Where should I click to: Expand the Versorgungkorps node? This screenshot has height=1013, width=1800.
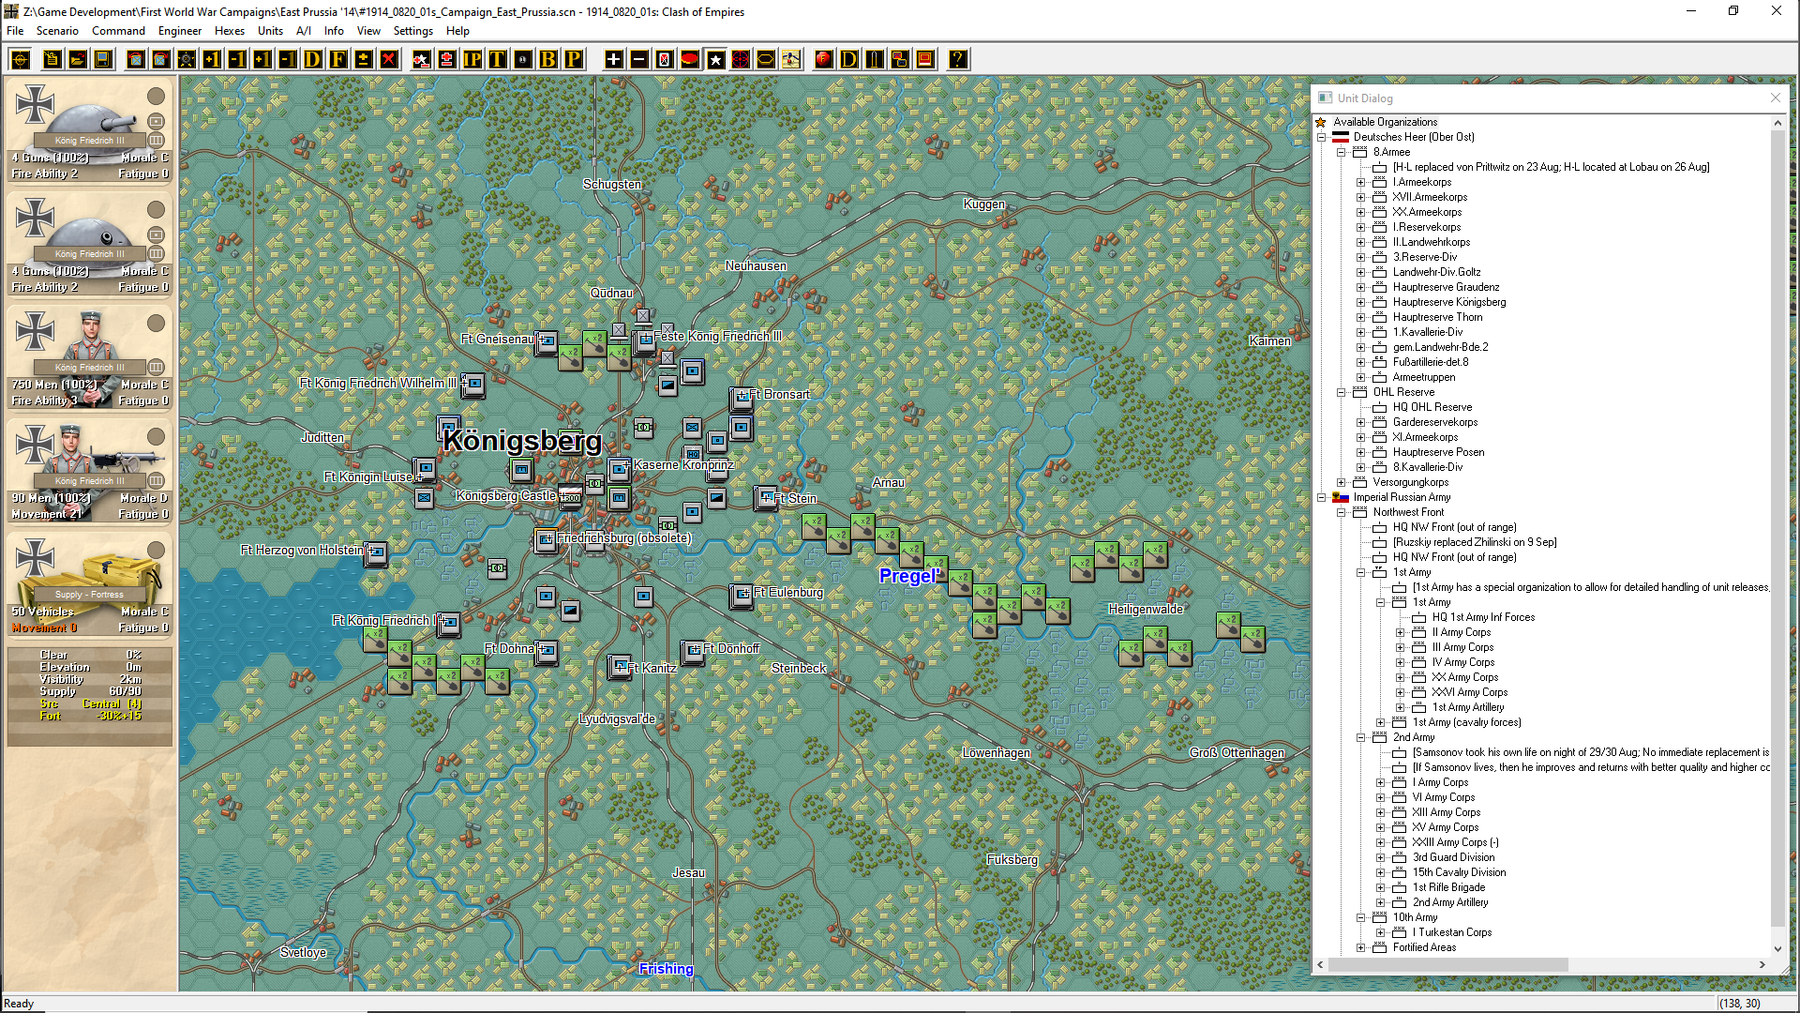coord(1342,482)
